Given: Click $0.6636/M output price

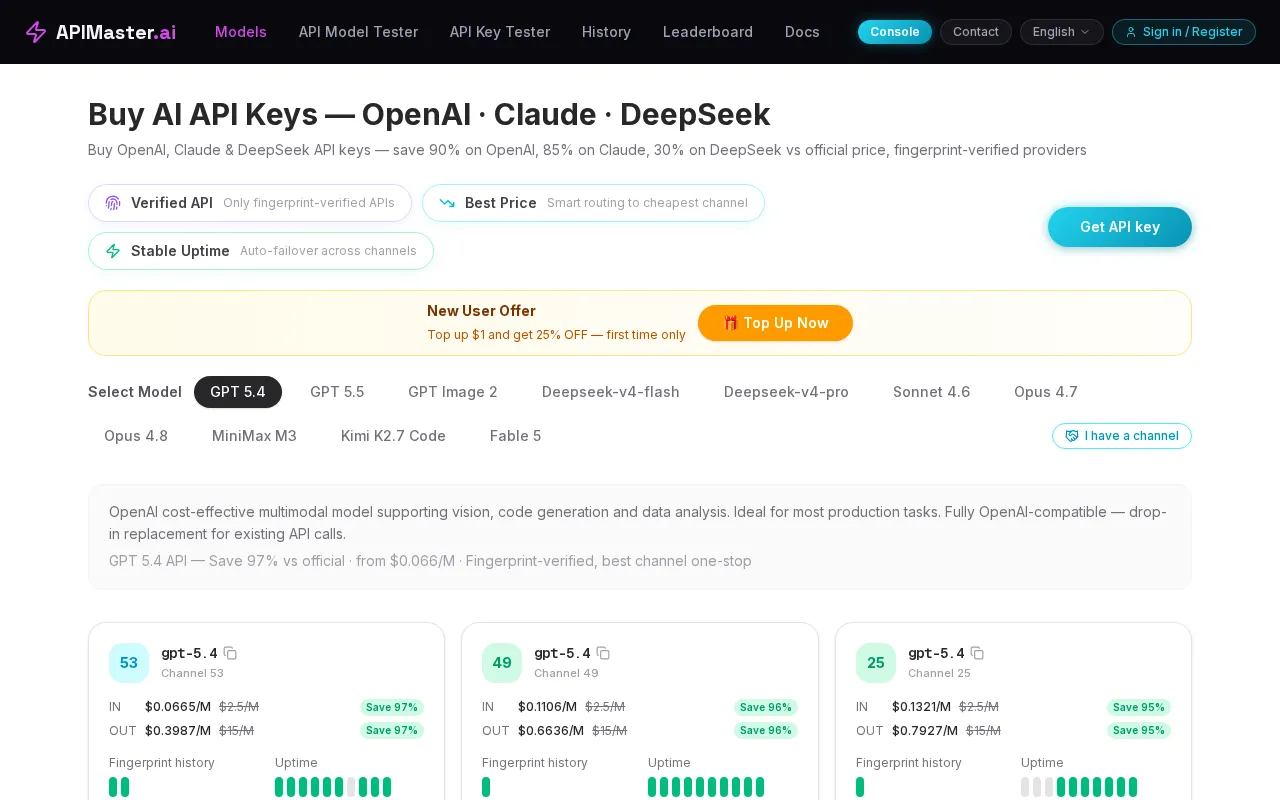Looking at the screenshot, I should pyautogui.click(x=551, y=731).
